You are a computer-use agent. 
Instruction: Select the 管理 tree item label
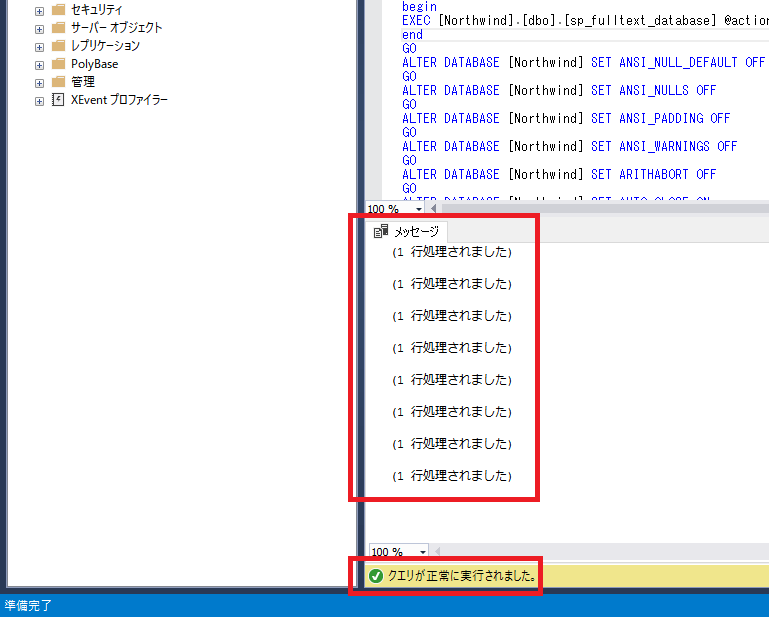point(83,82)
